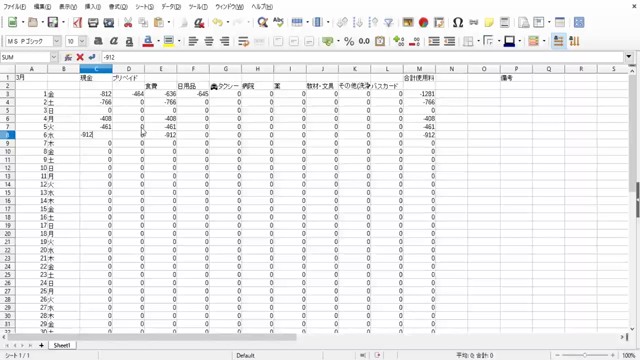This screenshot has height=360, width=640.
Task: Select the Sheet1 tab
Action: 62,345
